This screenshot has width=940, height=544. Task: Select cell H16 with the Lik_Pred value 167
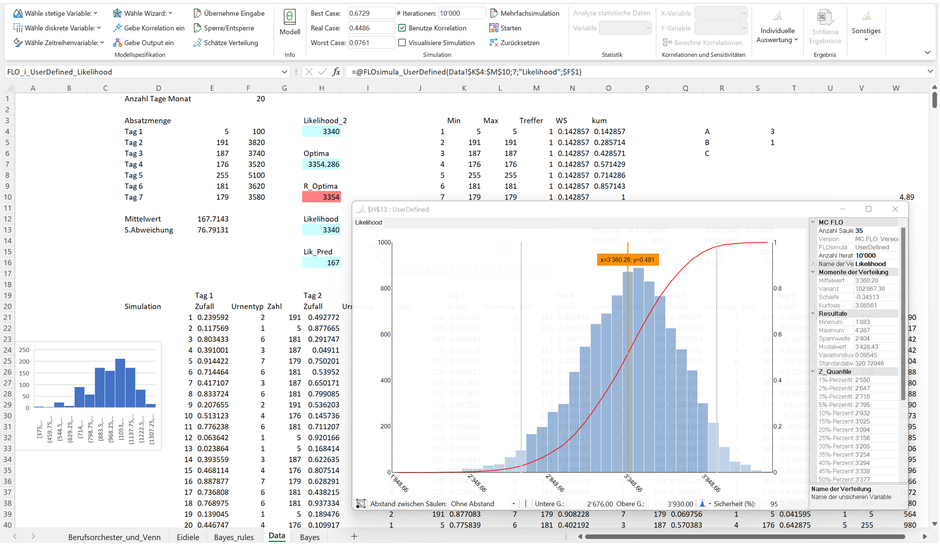(x=322, y=263)
